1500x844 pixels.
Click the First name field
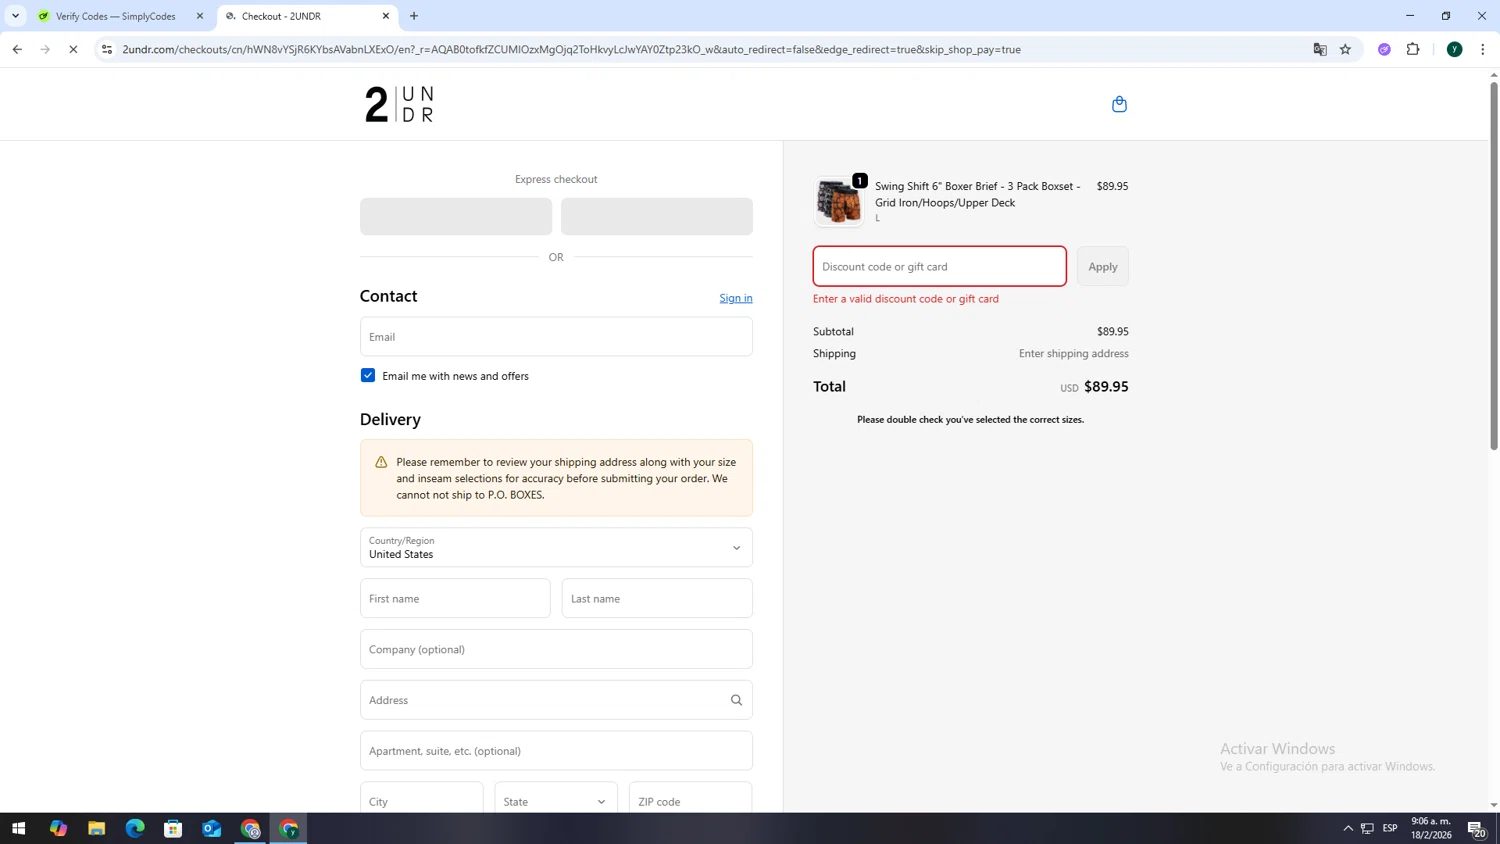[455, 598]
